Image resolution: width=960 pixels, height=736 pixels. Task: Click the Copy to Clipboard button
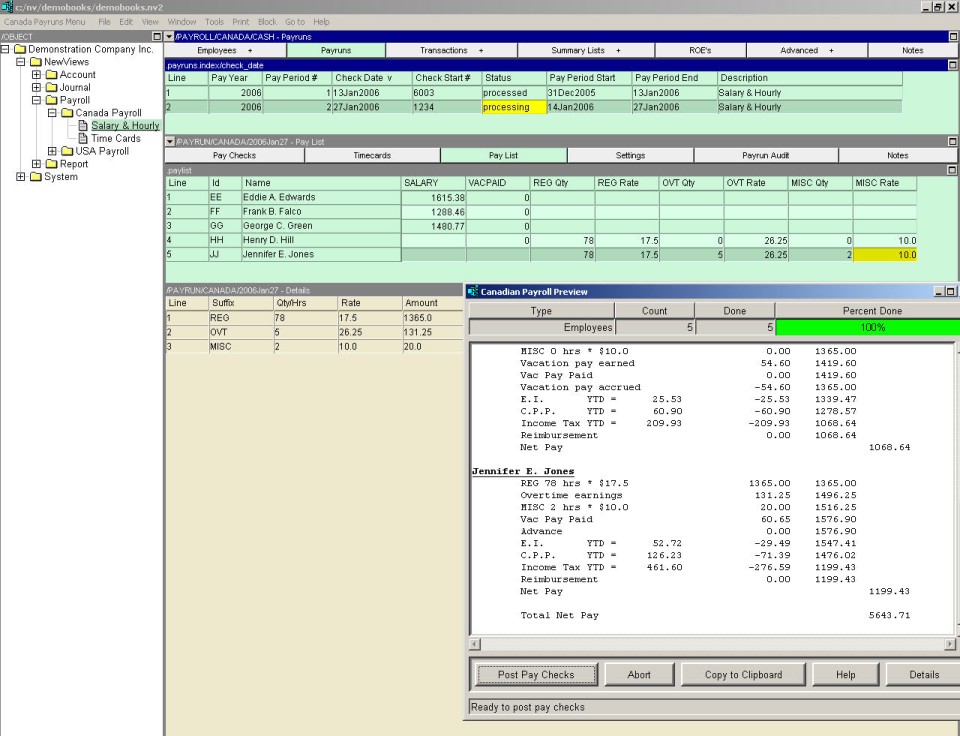pos(743,675)
